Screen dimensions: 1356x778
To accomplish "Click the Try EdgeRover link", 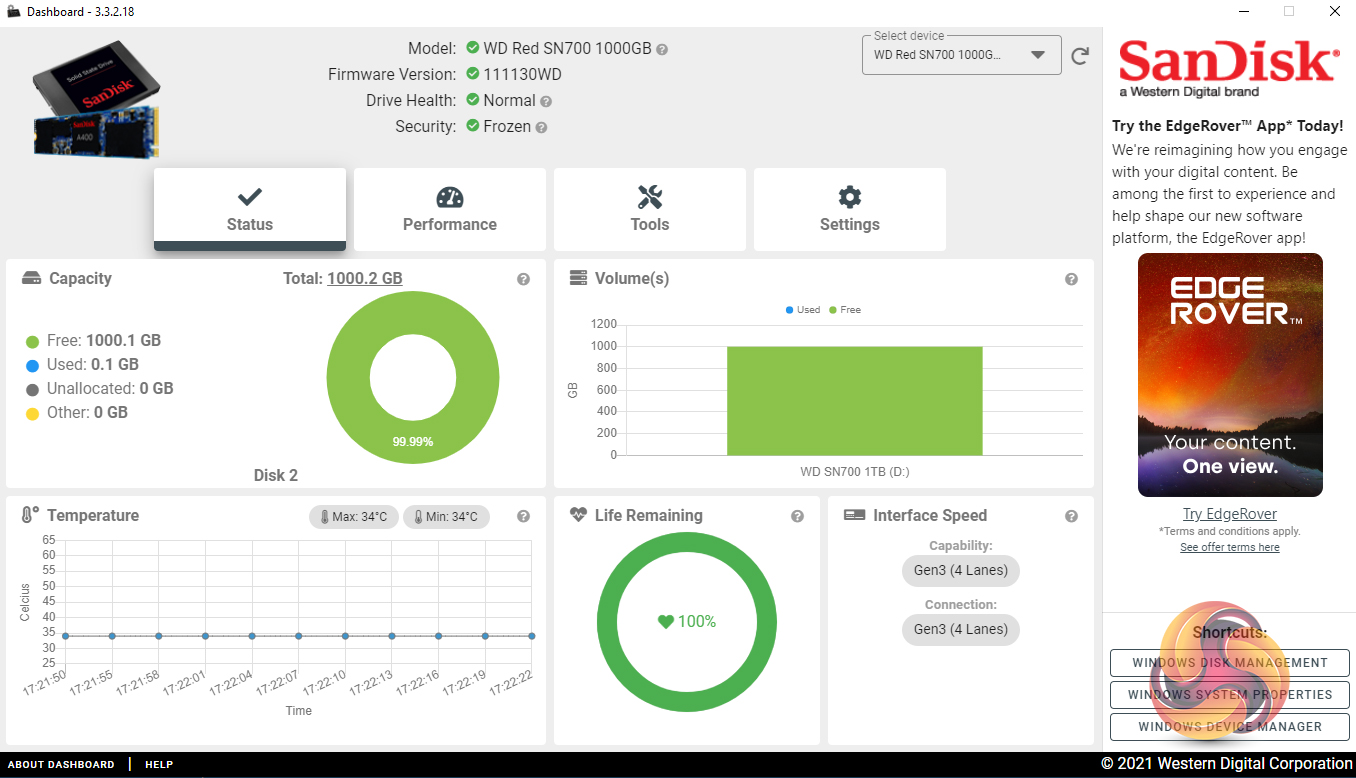I will (x=1229, y=514).
